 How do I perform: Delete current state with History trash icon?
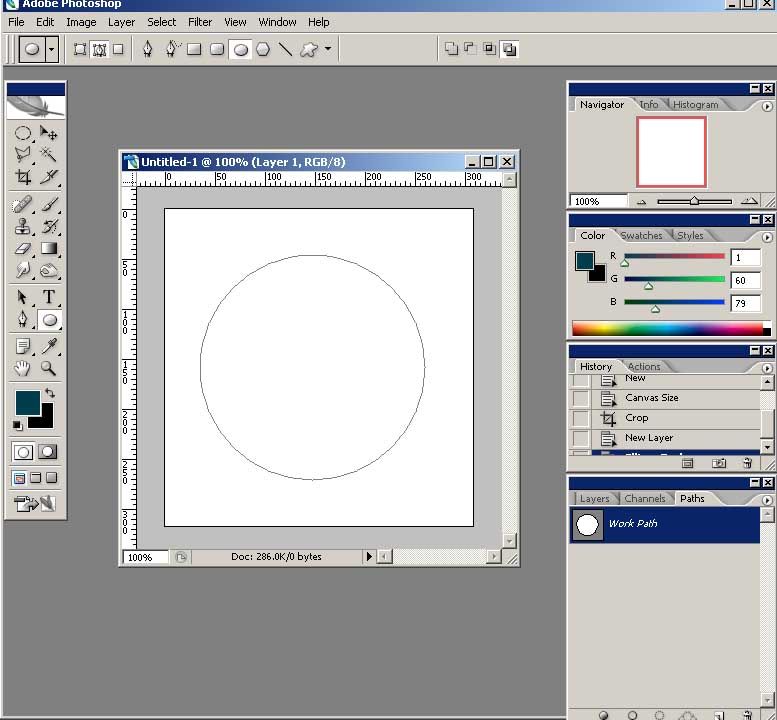(747, 464)
